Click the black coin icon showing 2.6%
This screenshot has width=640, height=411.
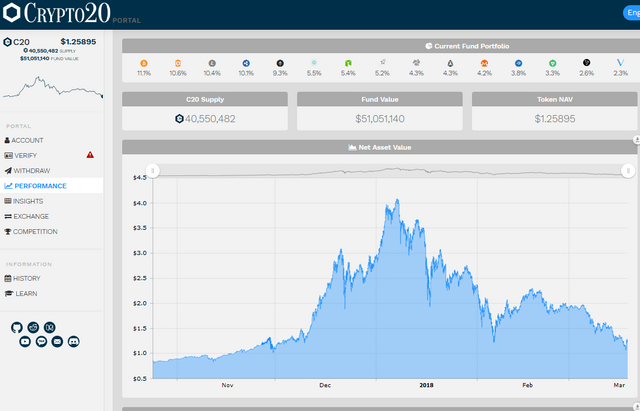click(587, 62)
